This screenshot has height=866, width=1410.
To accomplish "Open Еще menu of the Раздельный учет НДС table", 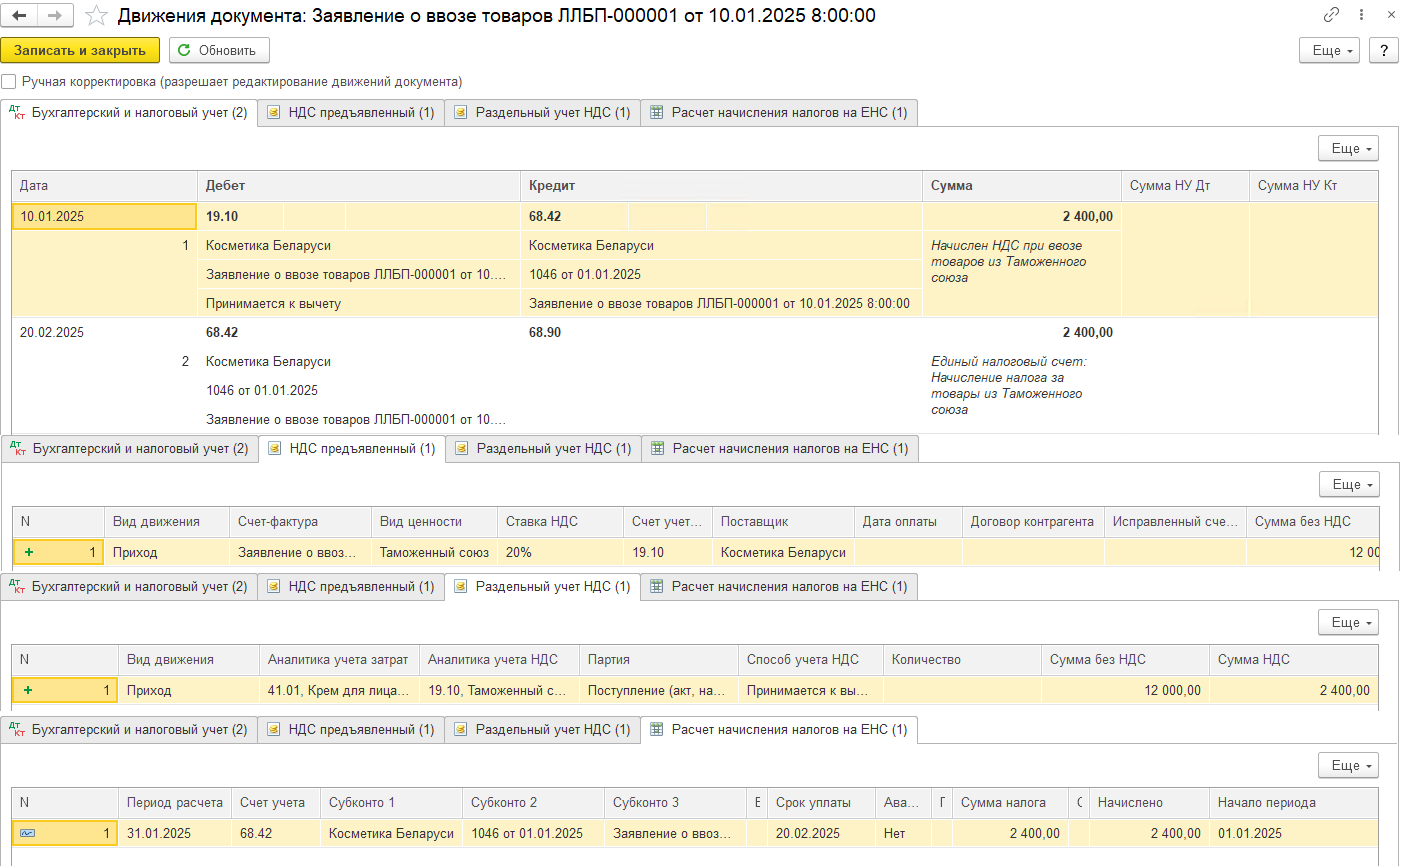I will tap(1348, 622).
